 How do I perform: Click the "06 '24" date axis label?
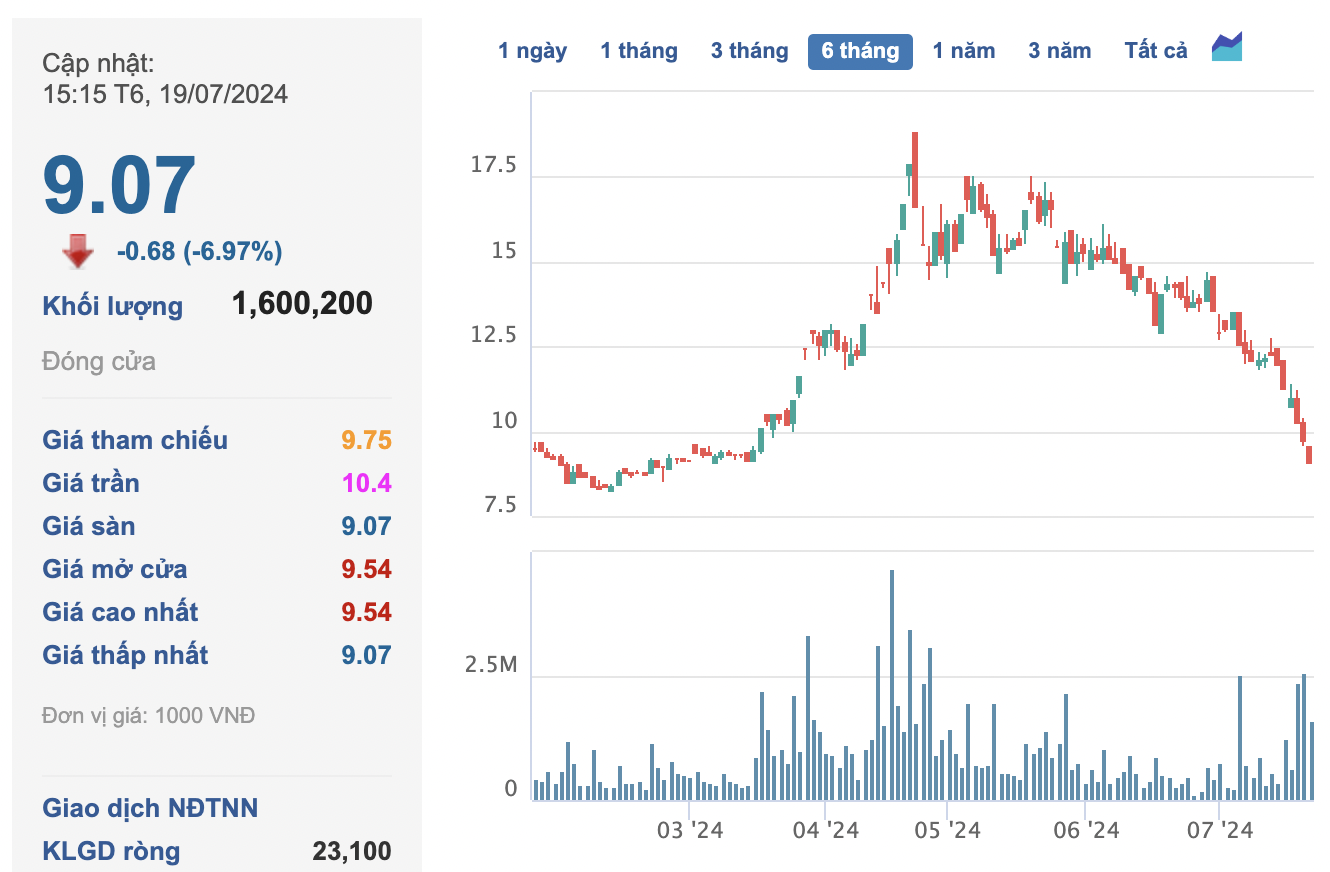point(1086,830)
